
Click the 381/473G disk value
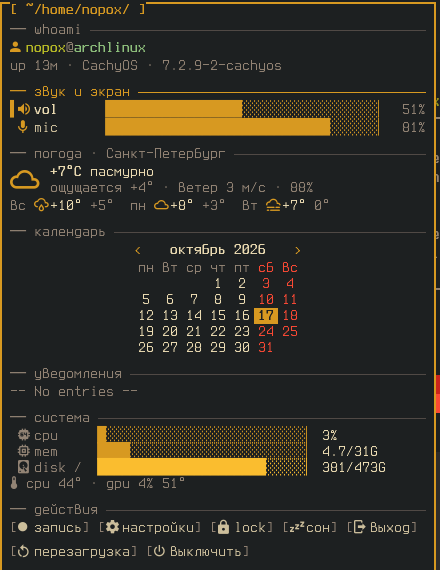354,467
